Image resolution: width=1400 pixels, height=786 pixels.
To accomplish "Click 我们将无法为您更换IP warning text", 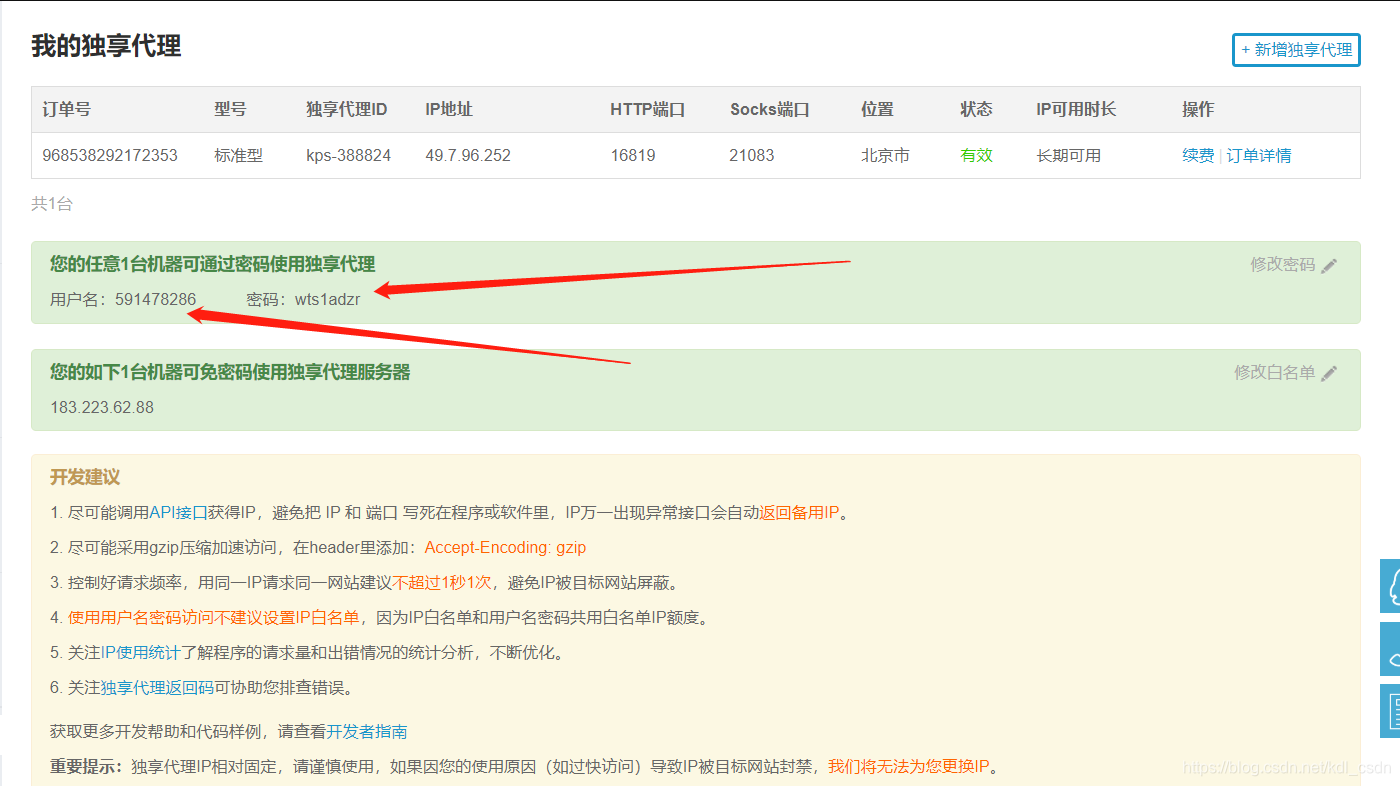I will (x=909, y=768).
